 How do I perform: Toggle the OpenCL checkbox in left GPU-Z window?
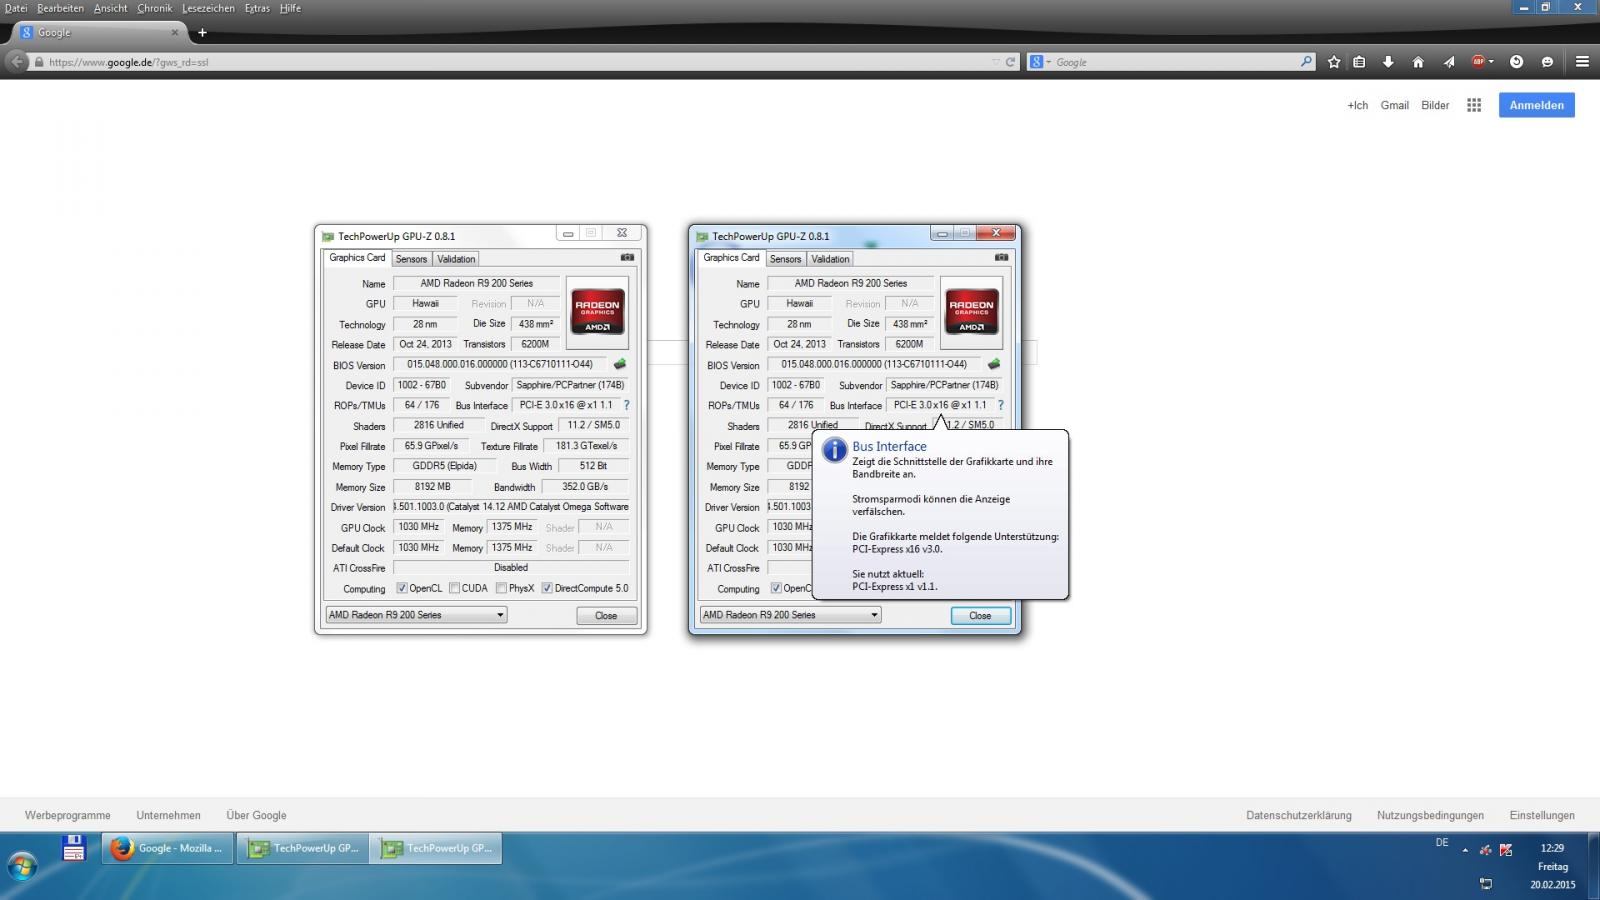pyautogui.click(x=402, y=588)
